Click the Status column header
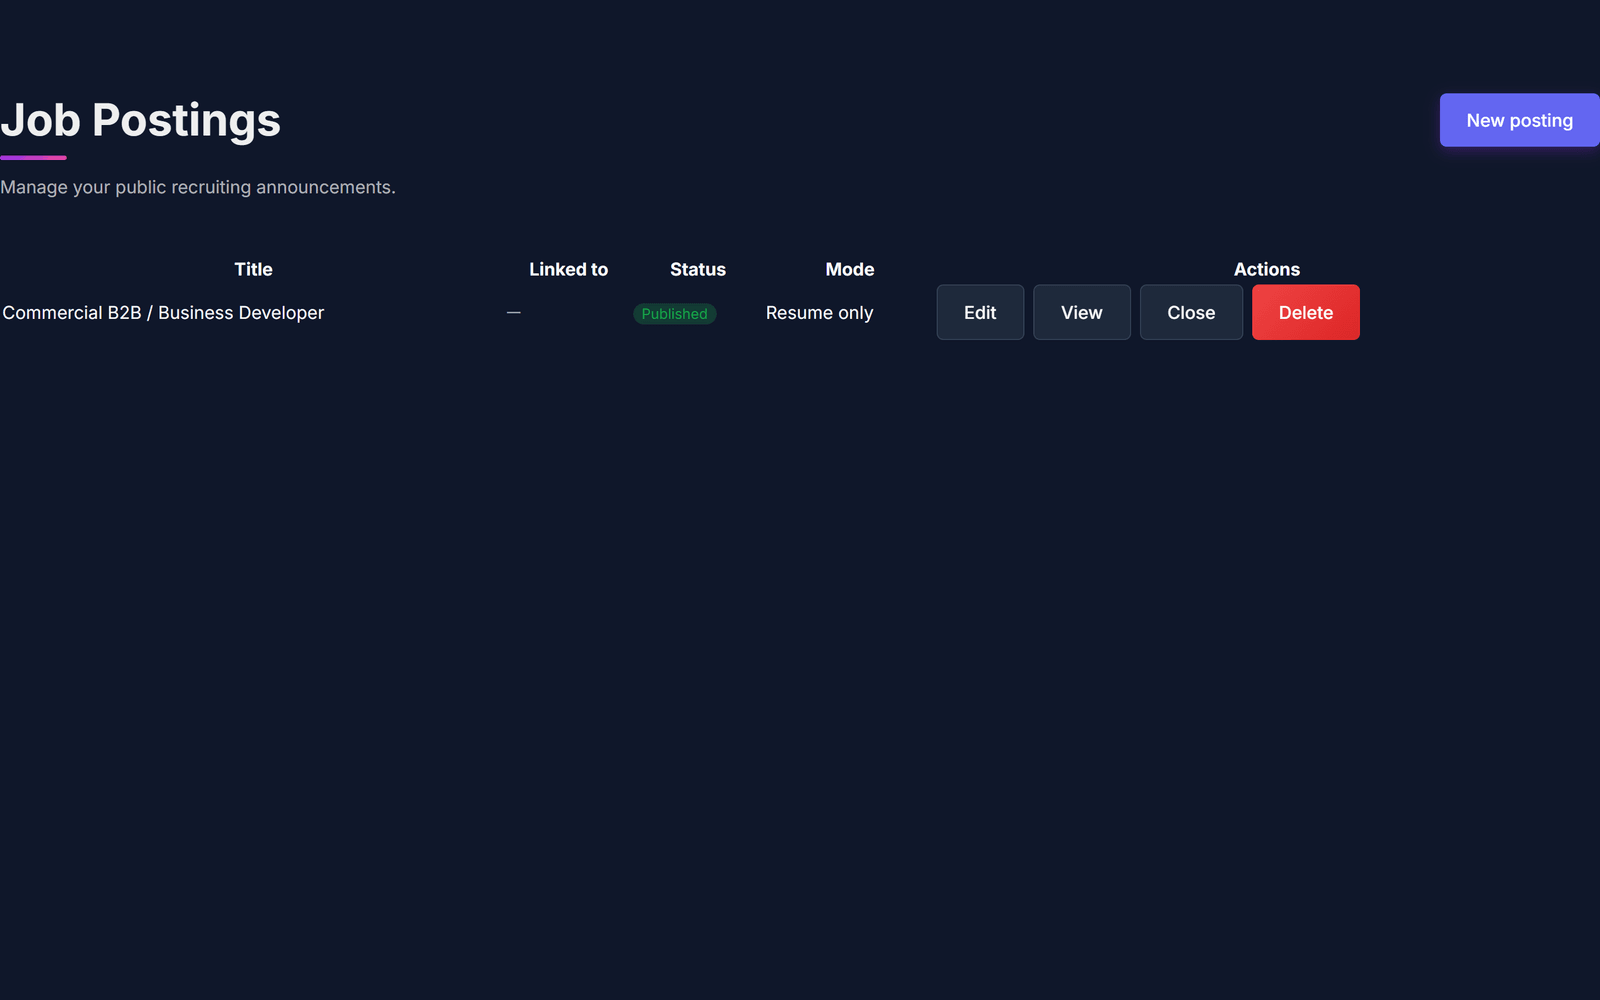Viewport: 1600px width, 1000px height. 698,269
